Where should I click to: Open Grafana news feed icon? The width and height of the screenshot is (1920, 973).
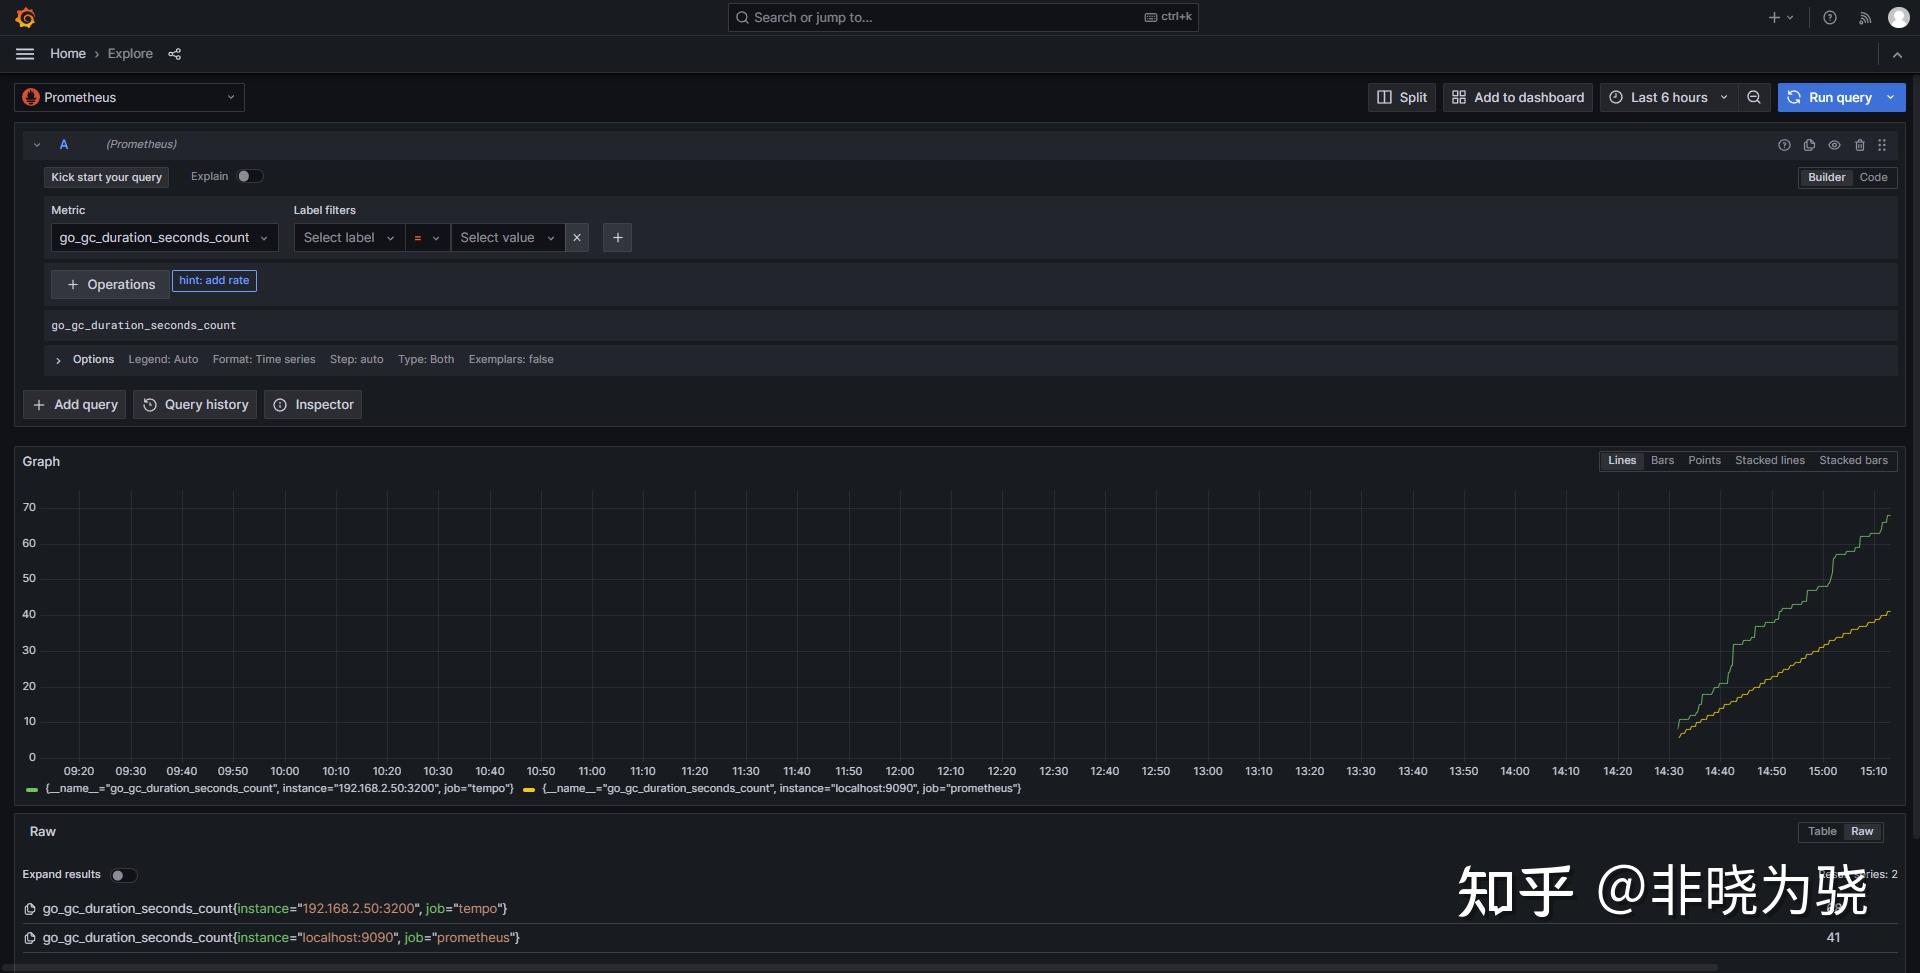[x=1864, y=17]
